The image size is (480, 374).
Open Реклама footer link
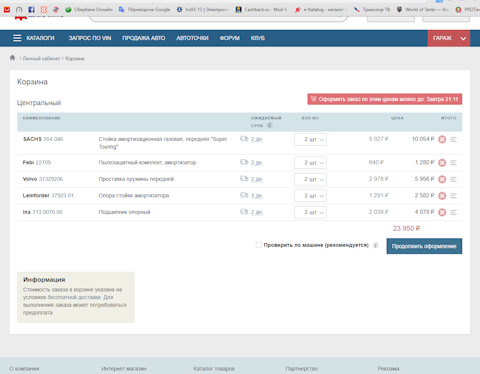pos(388,369)
